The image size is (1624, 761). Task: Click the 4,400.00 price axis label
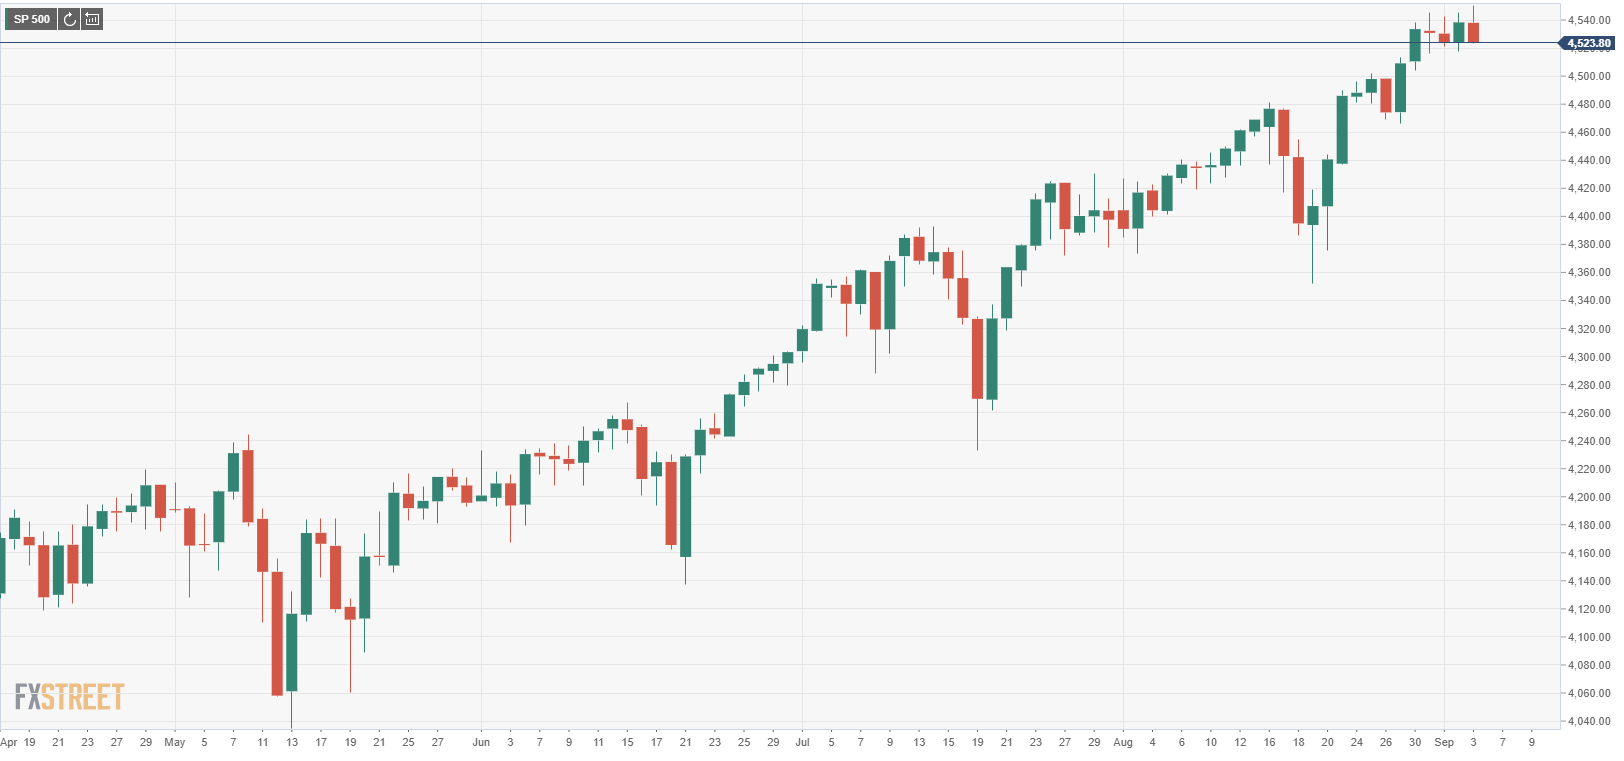(x=1589, y=216)
